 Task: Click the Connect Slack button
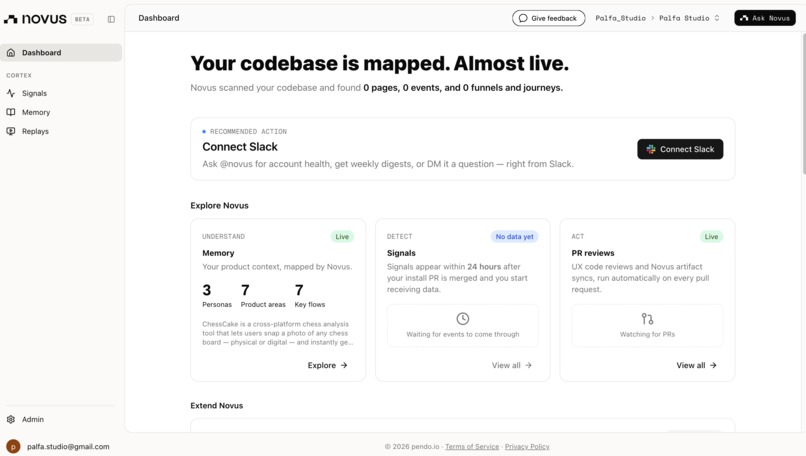[680, 149]
